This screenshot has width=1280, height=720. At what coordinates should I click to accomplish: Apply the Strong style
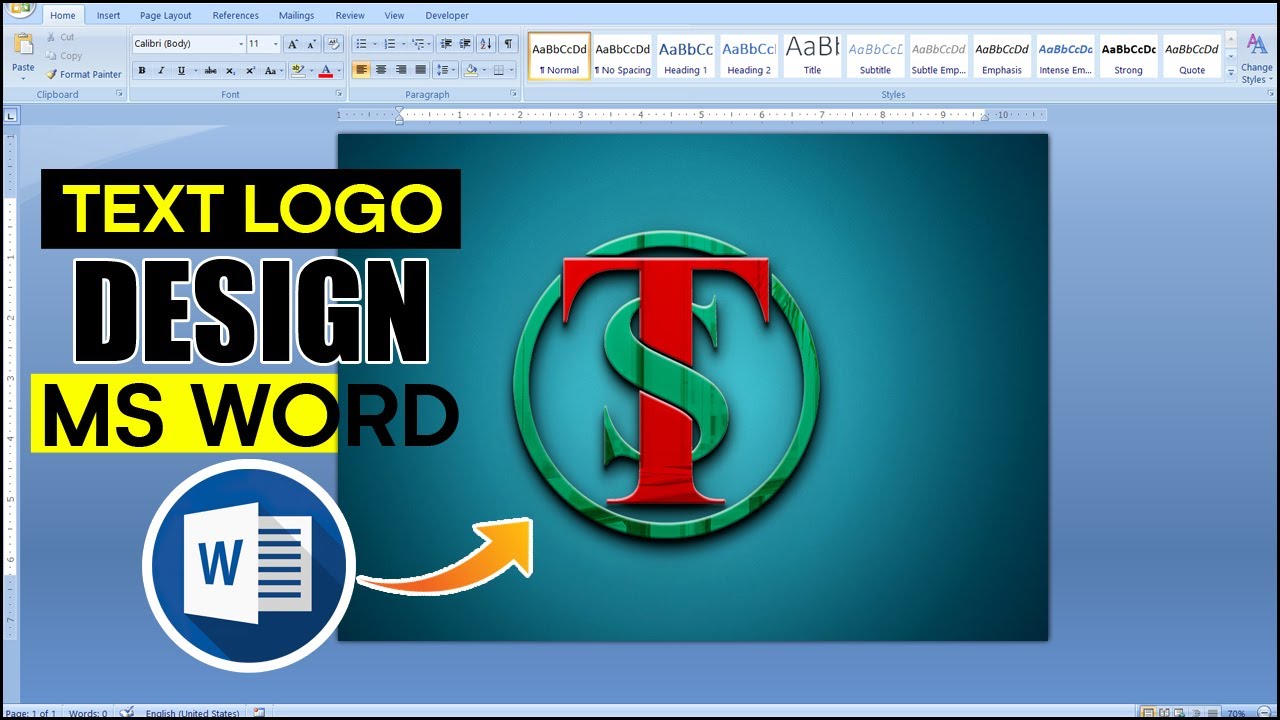tap(1128, 56)
